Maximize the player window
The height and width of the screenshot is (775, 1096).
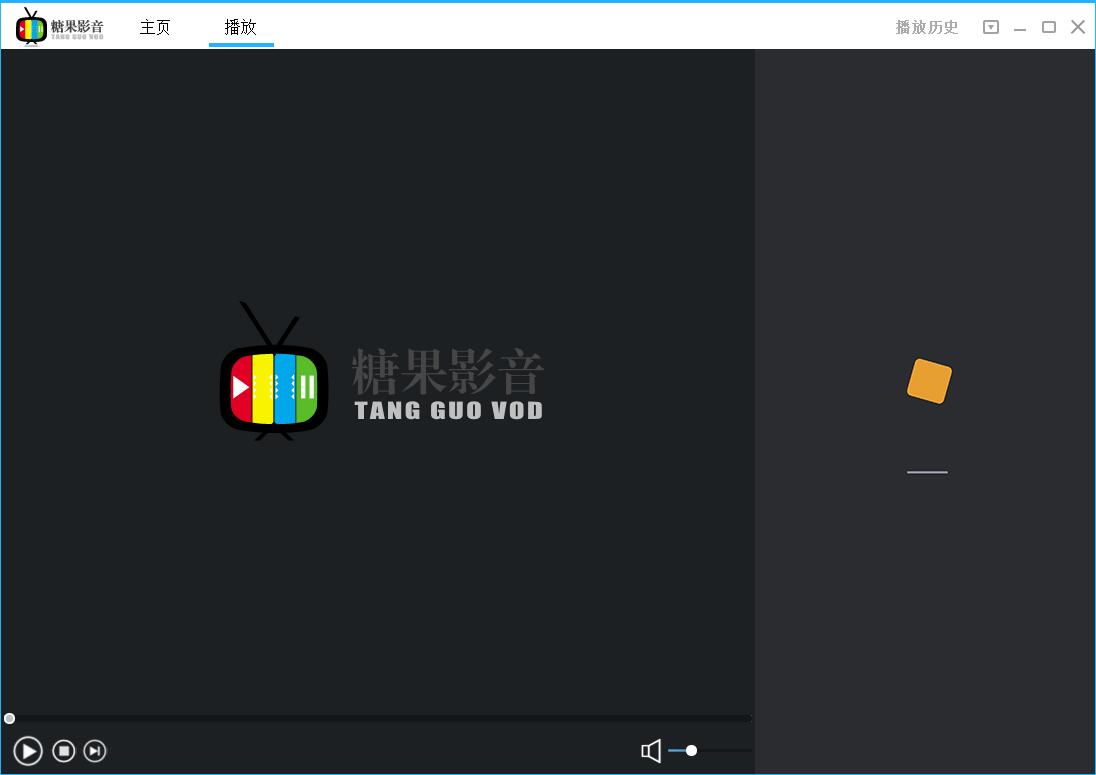click(x=1048, y=27)
